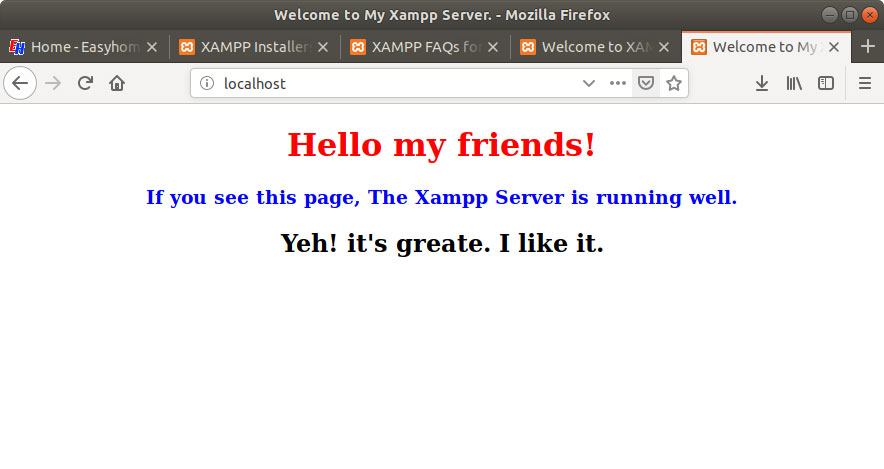Click the Easyhom favicon in first tab
884x469 pixels.
click(17, 47)
